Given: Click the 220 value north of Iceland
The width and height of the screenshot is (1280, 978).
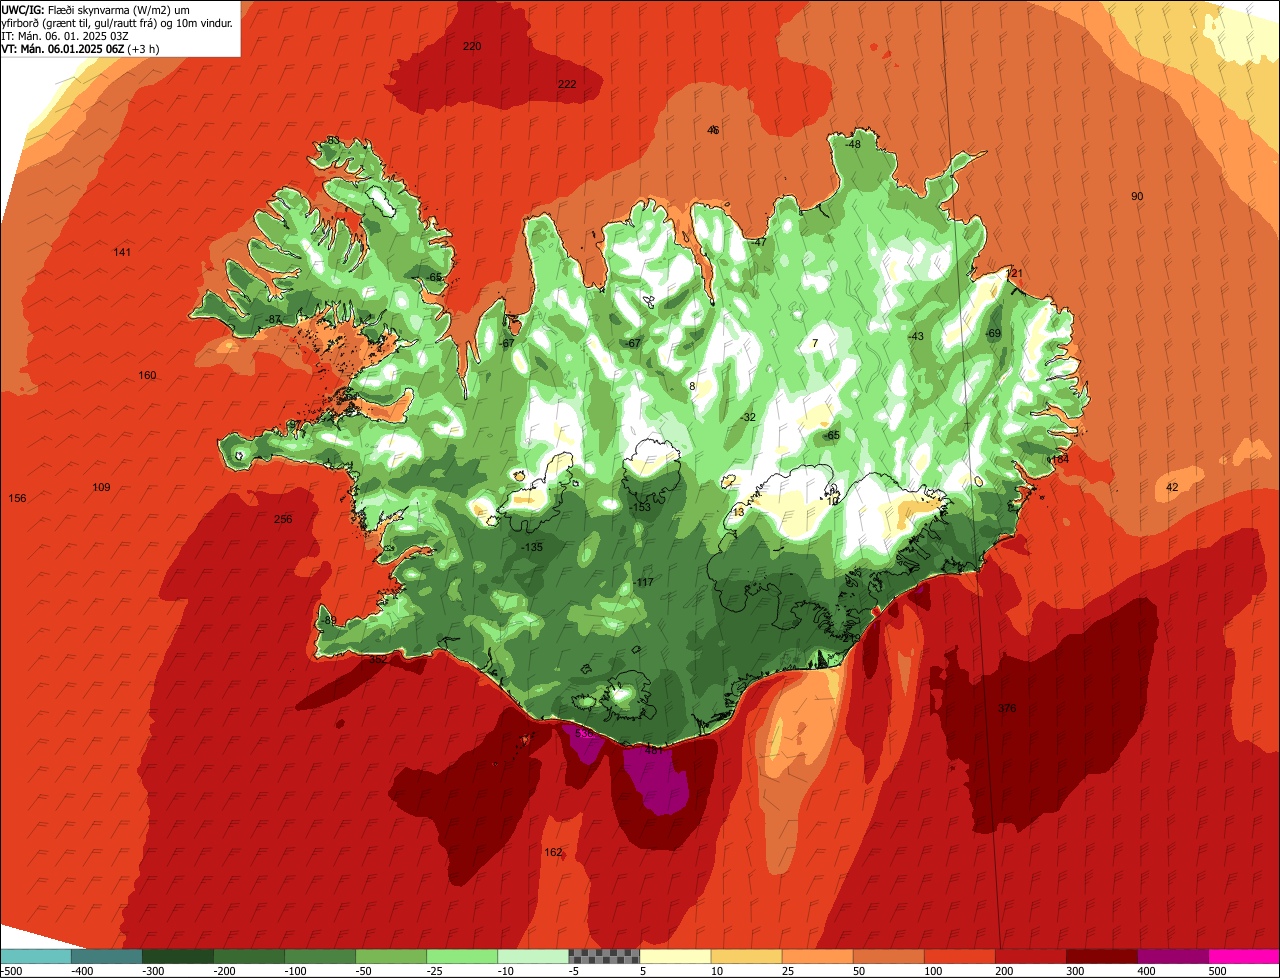Looking at the screenshot, I should 472,46.
